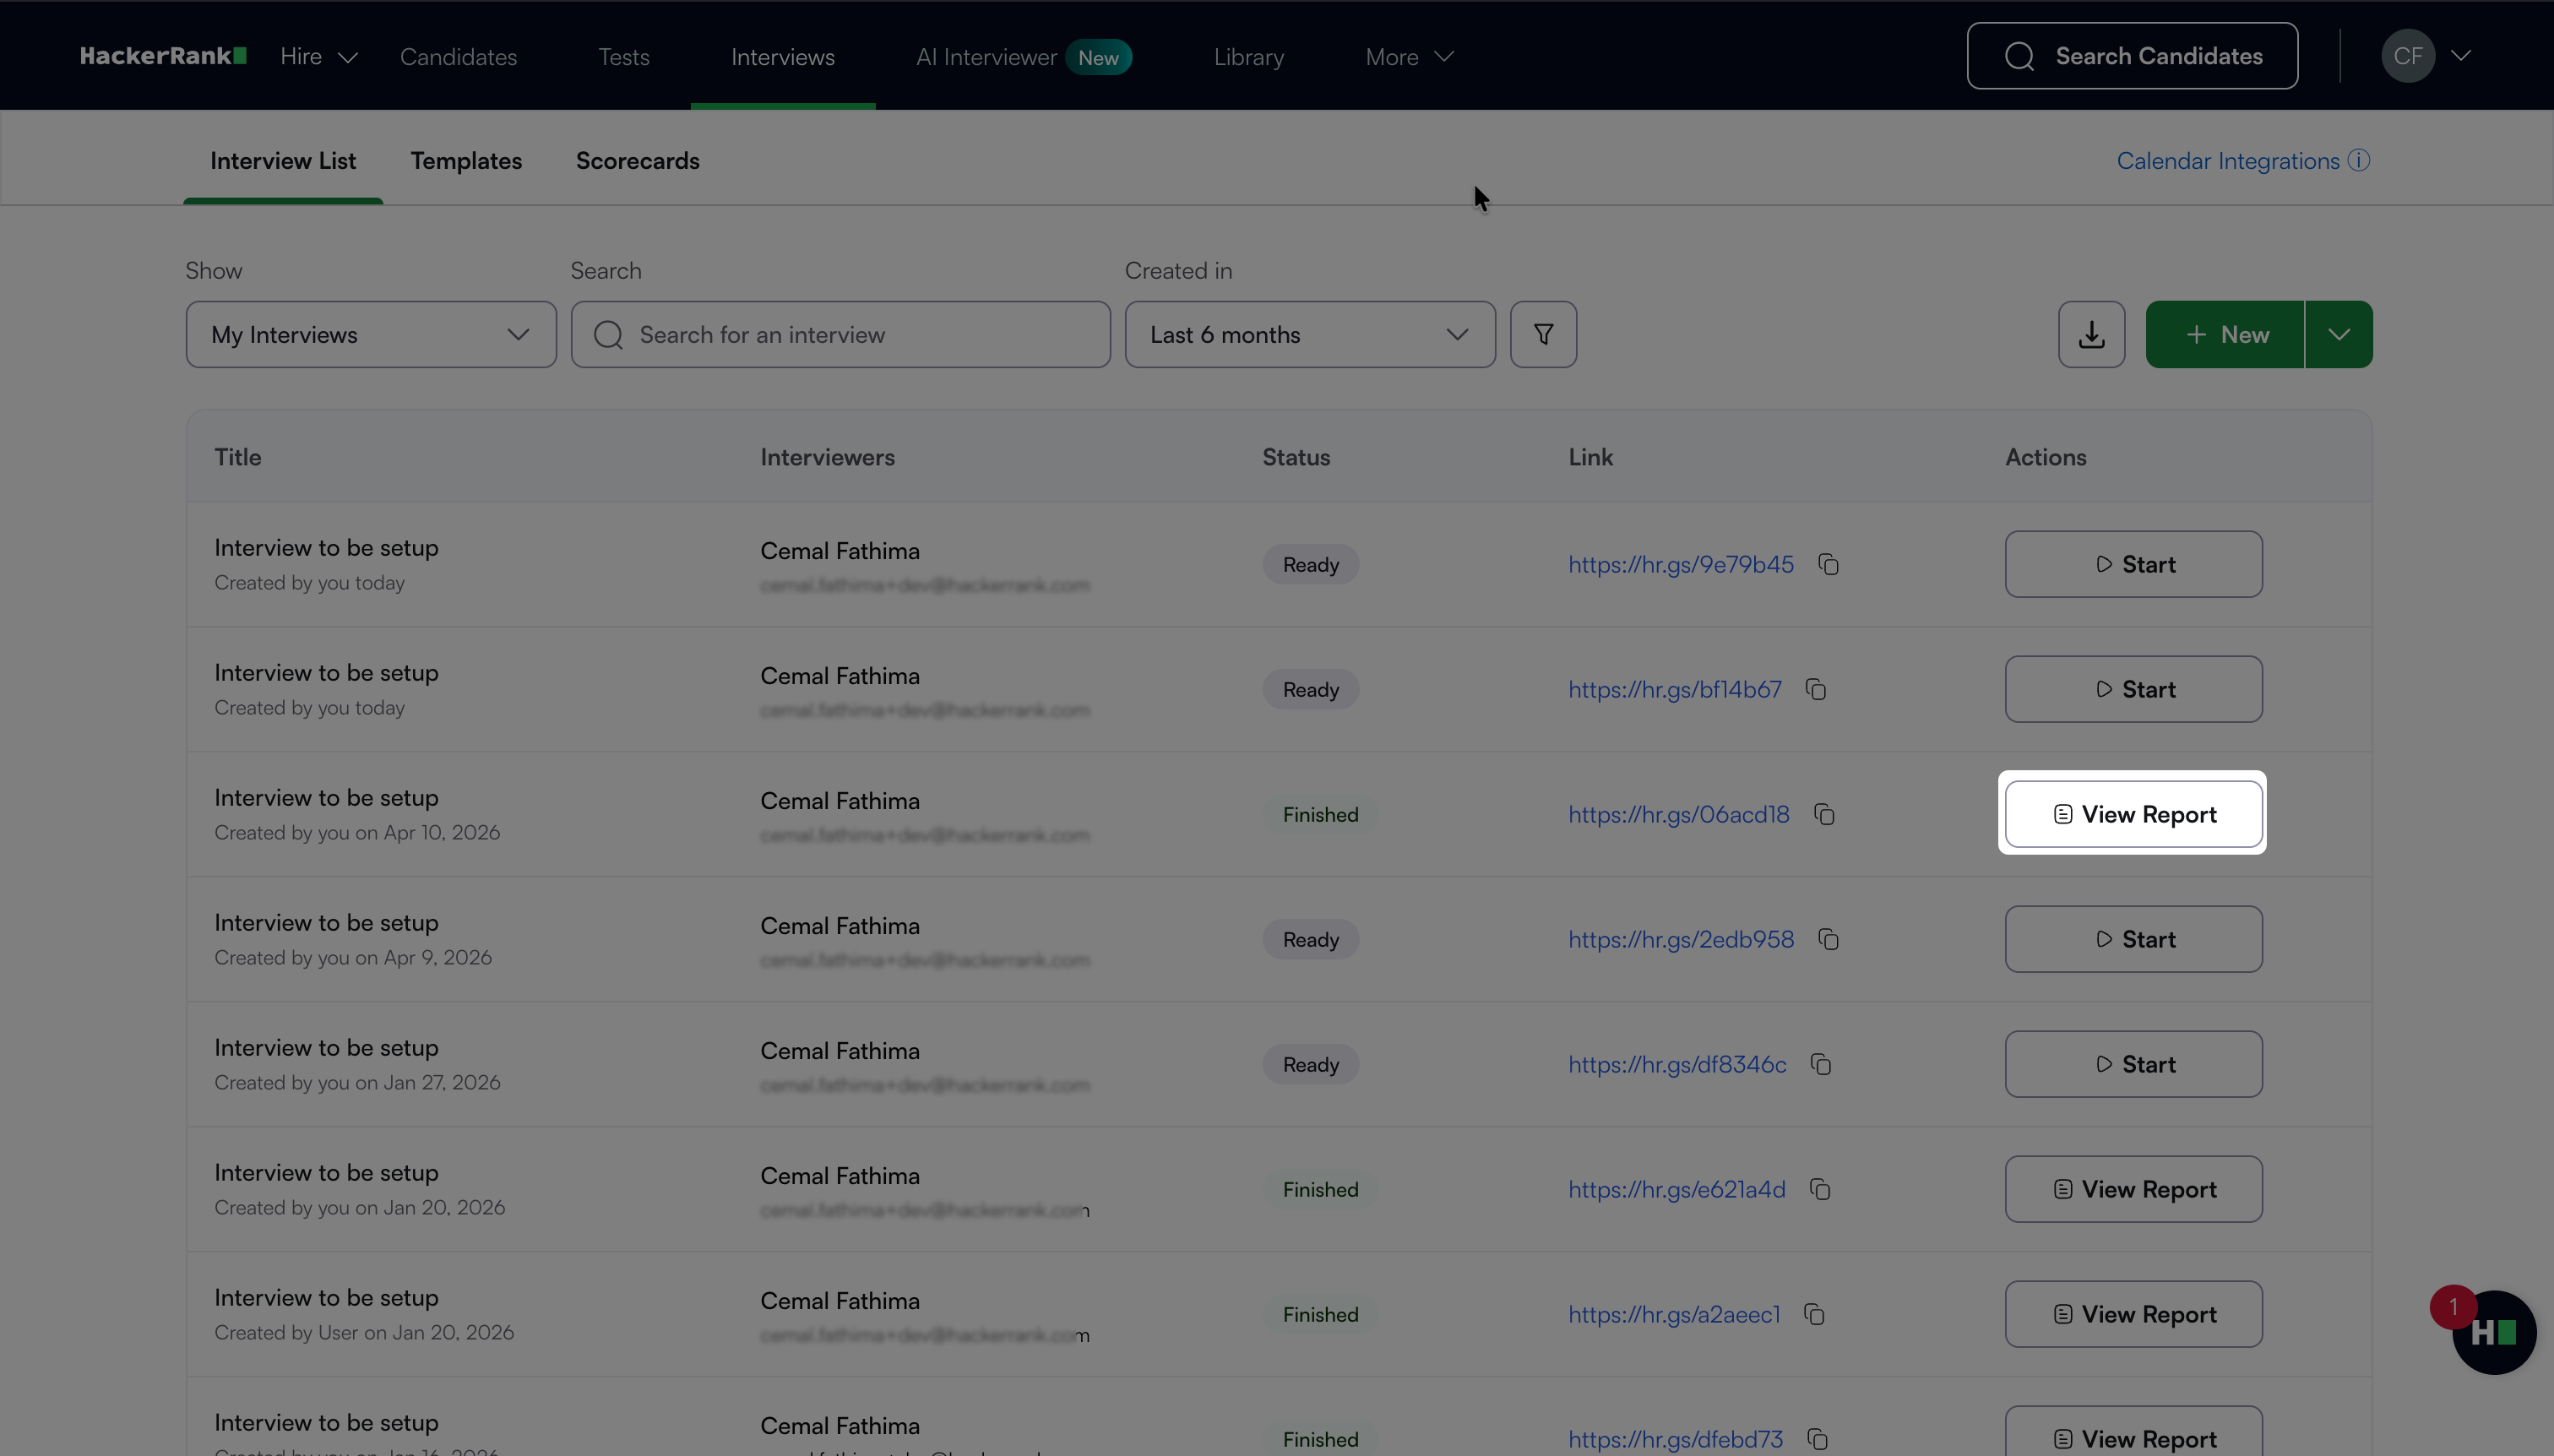Open the My Interviews dropdown
The width and height of the screenshot is (2554, 1456).
370,334
